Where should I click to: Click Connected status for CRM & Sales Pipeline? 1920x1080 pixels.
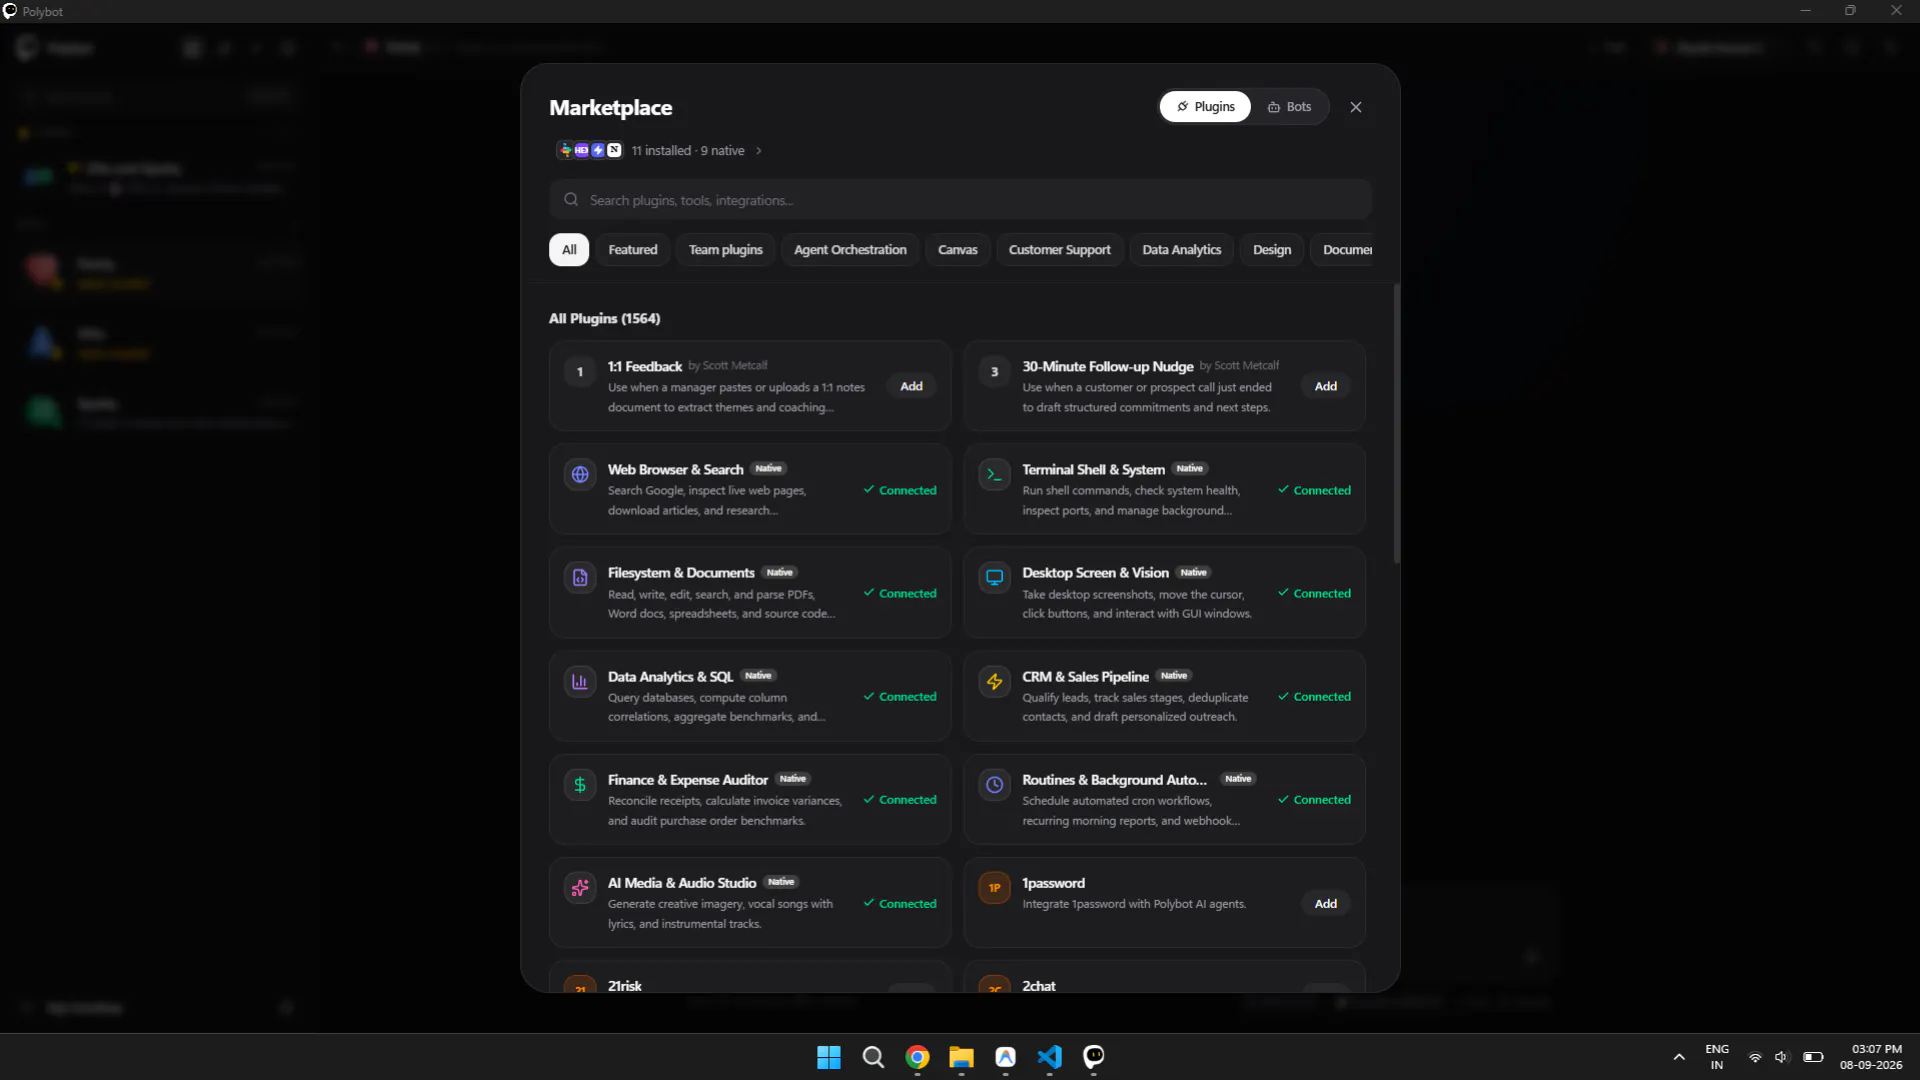click(1314, 697)
